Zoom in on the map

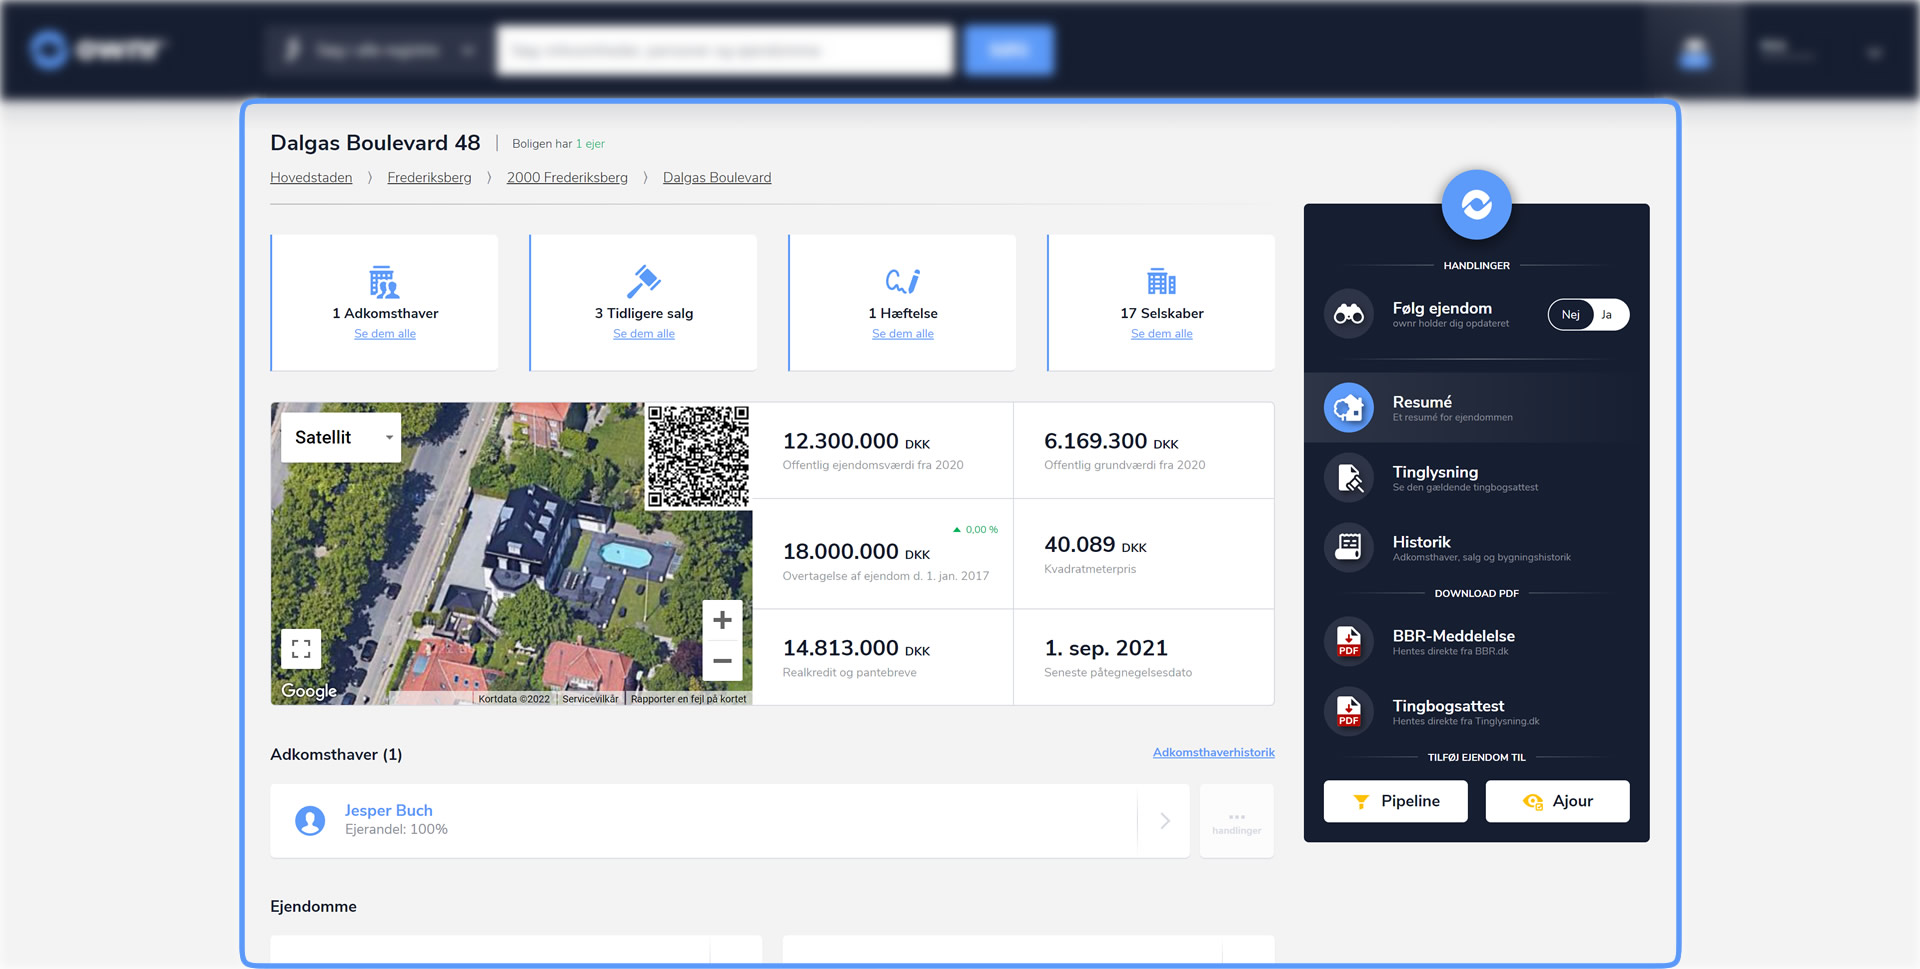click(x=722, y=620)
